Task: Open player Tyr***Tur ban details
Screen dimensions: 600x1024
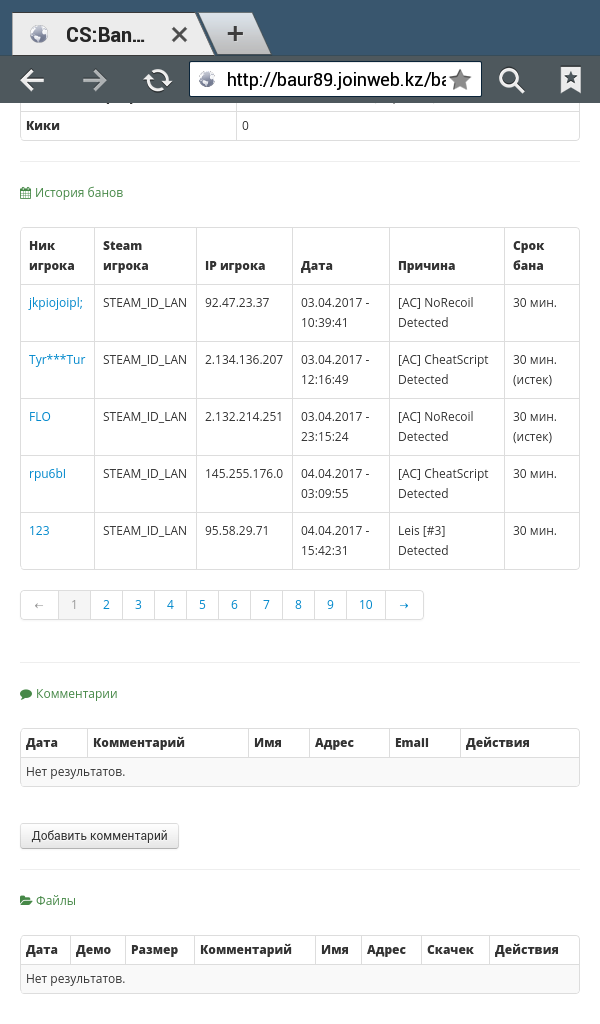Action: tap(57, 359)
